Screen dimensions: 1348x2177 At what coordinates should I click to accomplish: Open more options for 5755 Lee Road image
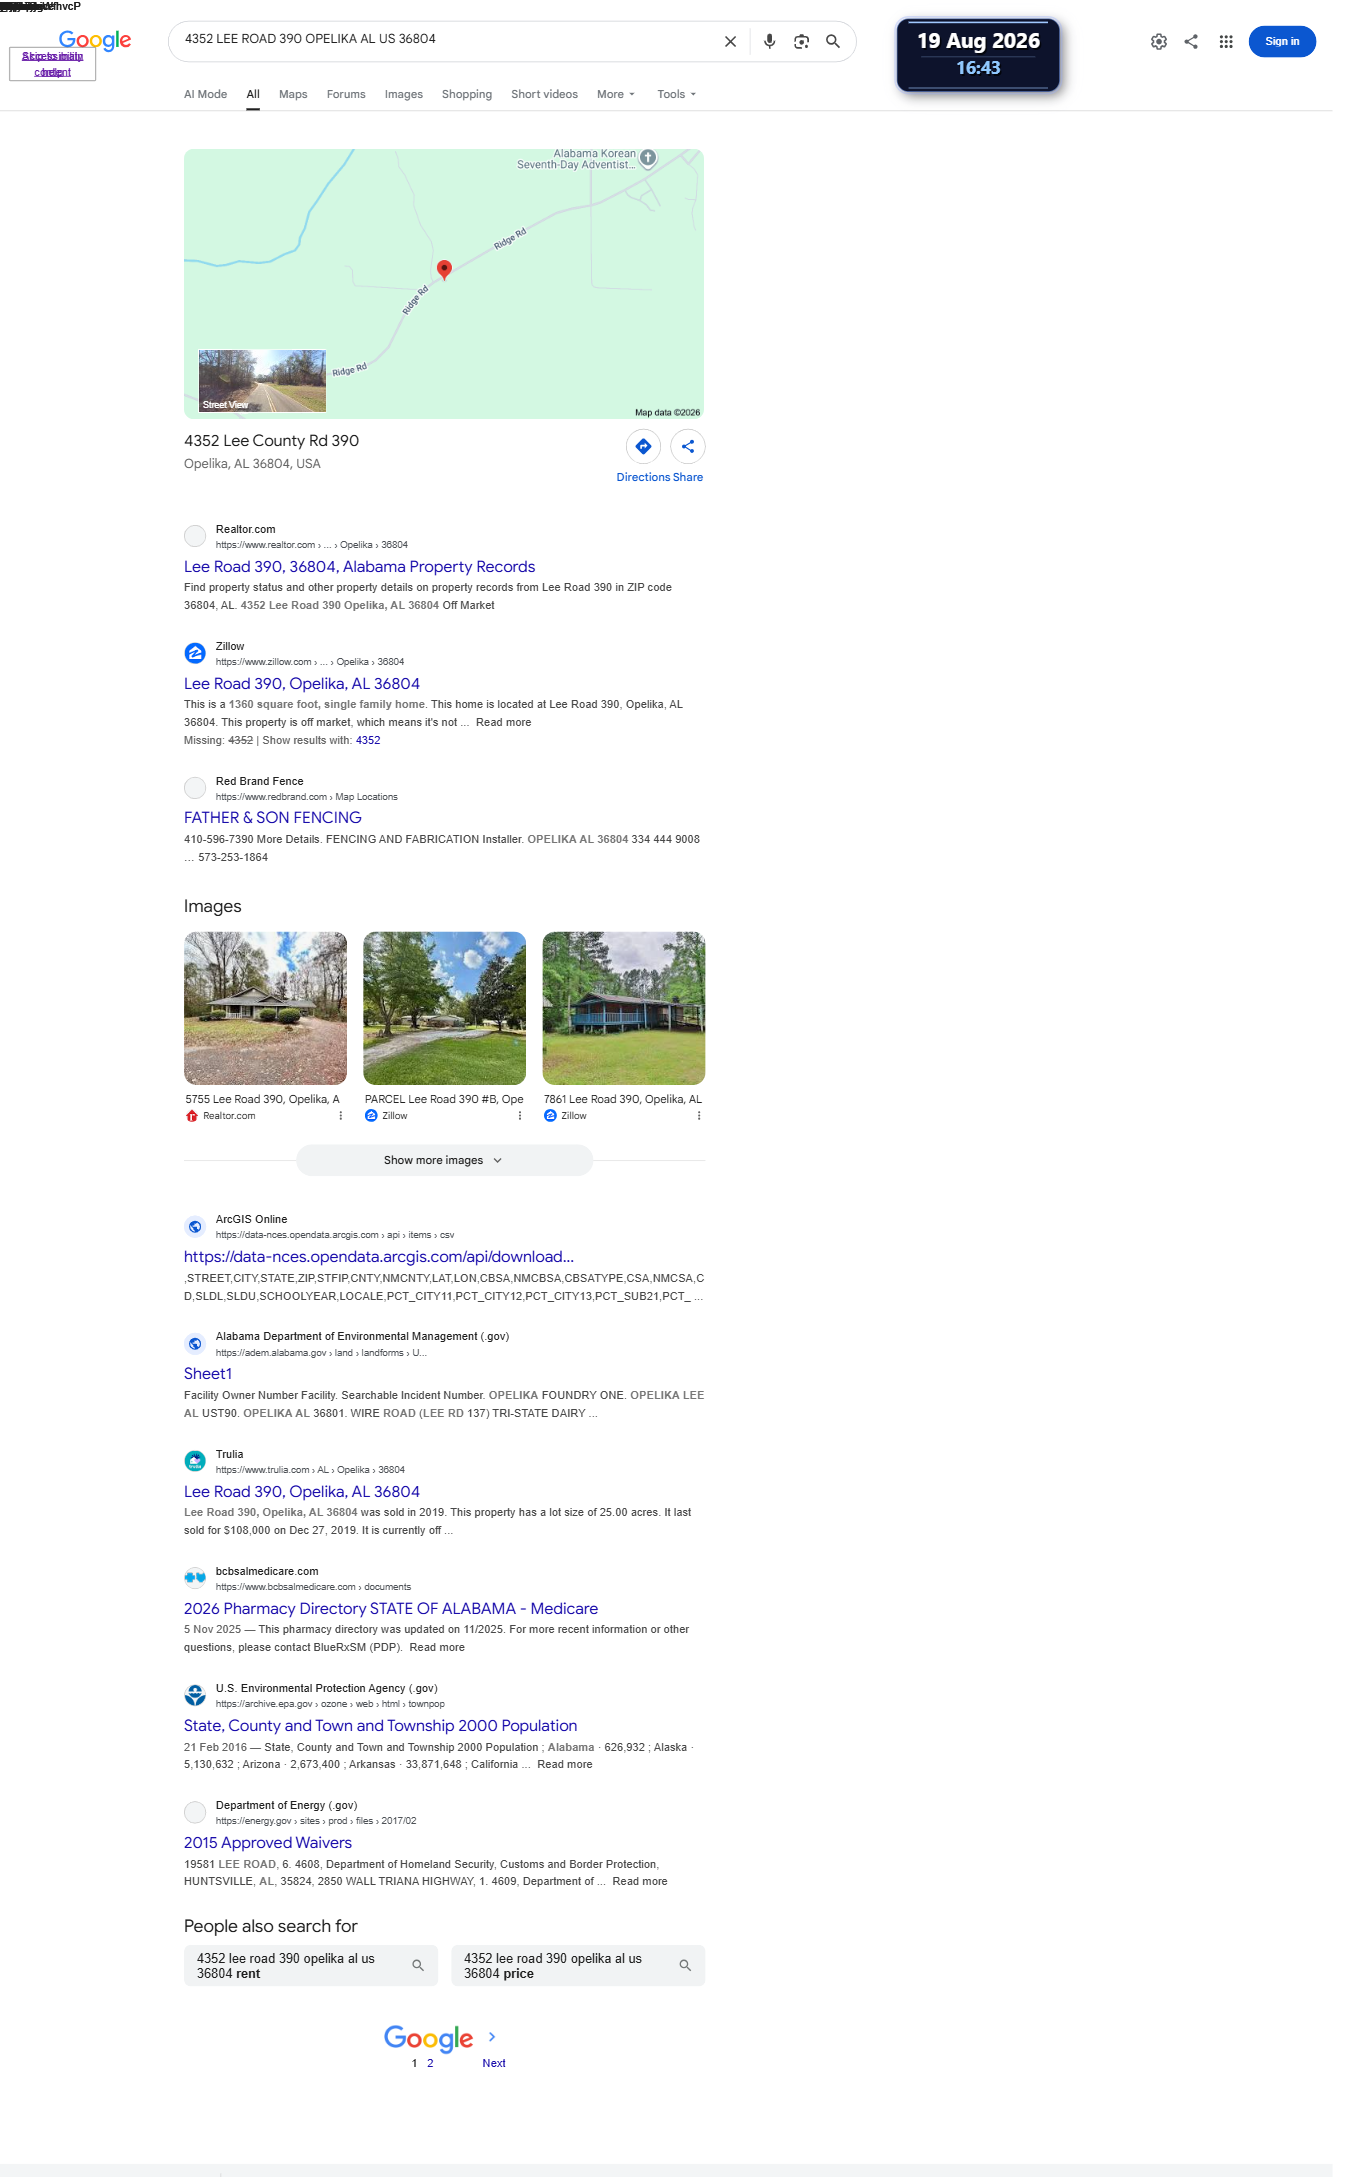pos(341,1116)
